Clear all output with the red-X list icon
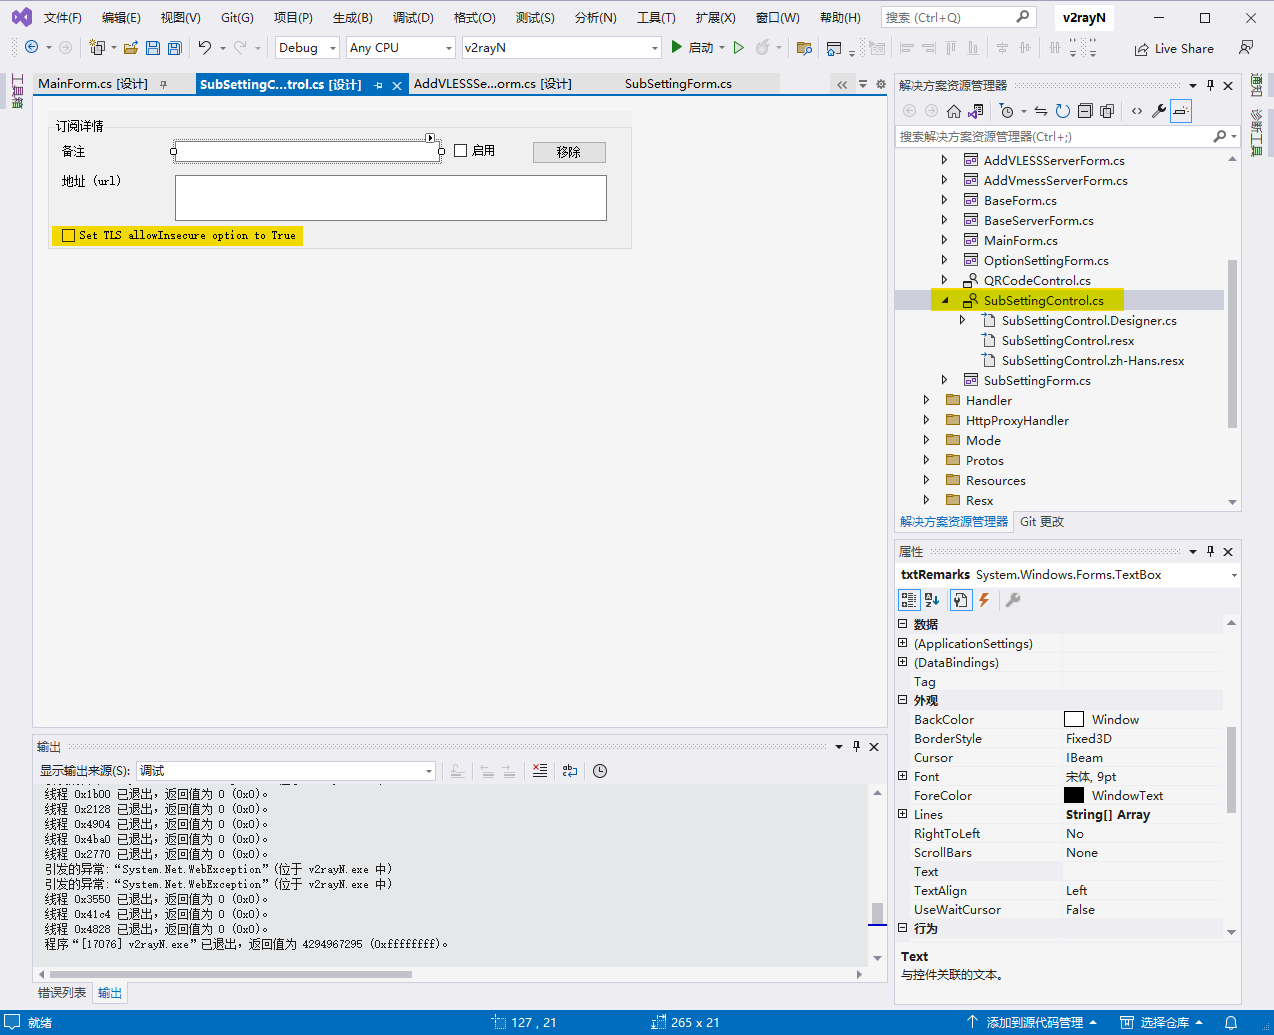 [x=540, y=771]
